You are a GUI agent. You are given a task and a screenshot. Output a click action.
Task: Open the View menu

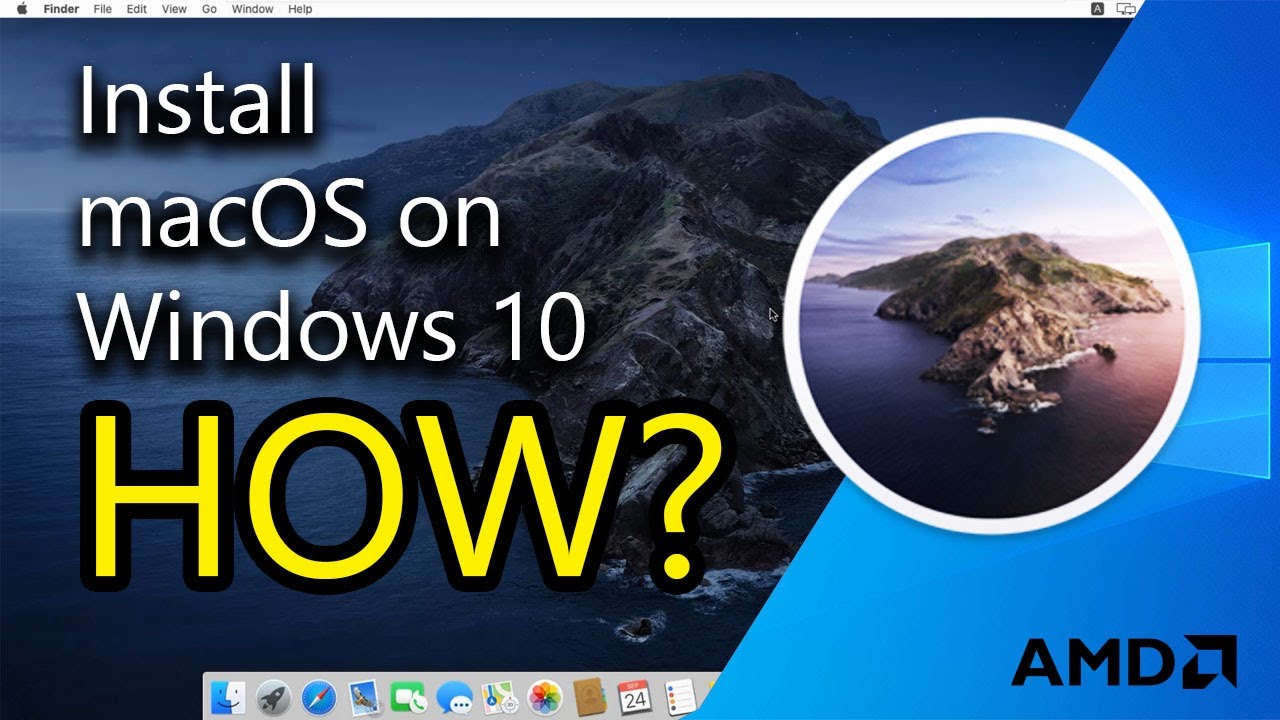click(x=174, y=9)
